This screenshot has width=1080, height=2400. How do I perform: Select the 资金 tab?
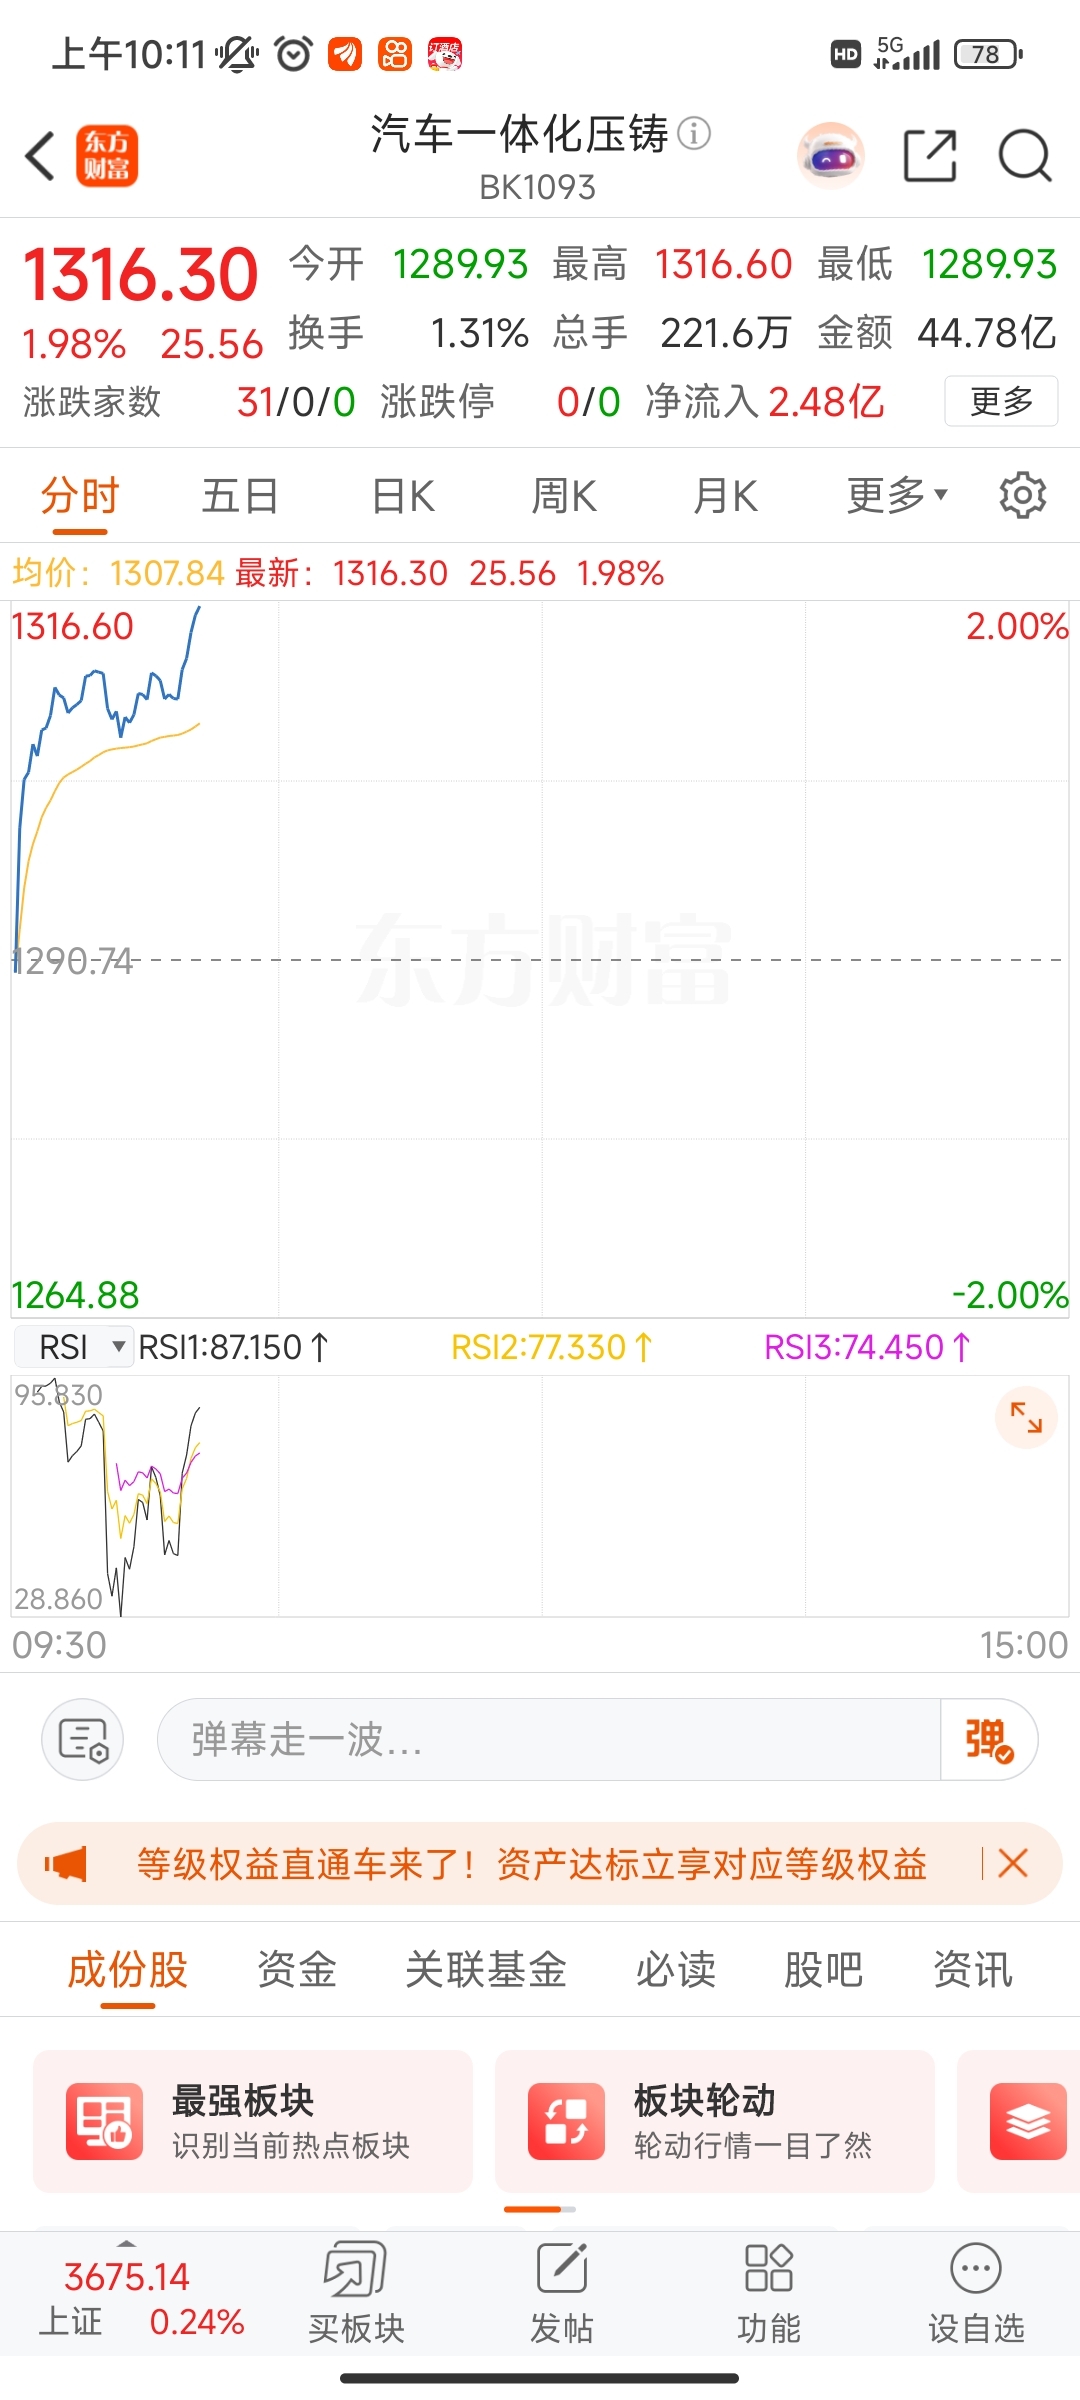297,1970
